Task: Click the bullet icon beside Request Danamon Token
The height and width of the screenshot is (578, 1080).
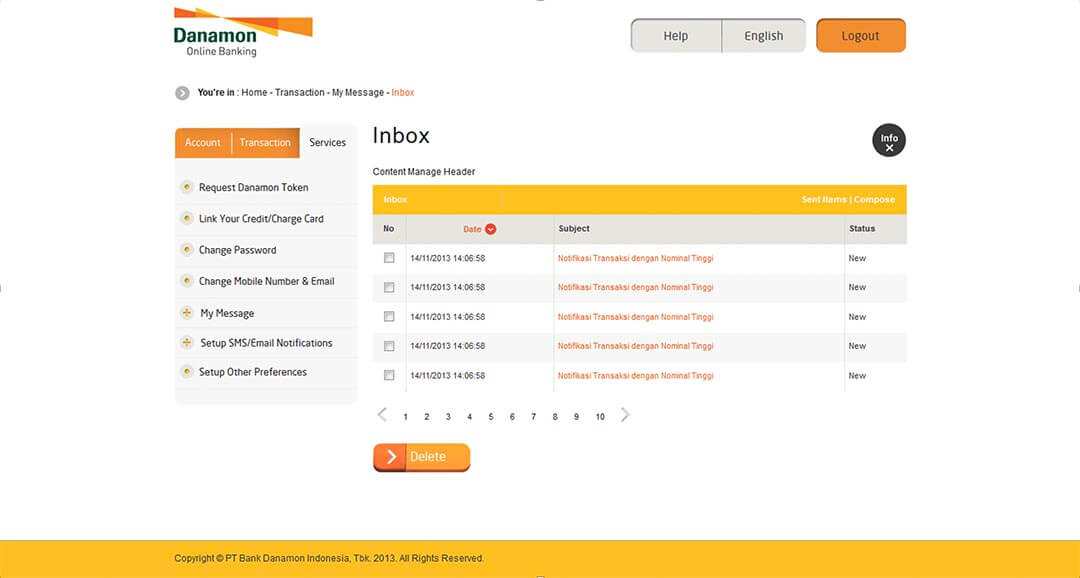Action: click(x=187, y=187)
